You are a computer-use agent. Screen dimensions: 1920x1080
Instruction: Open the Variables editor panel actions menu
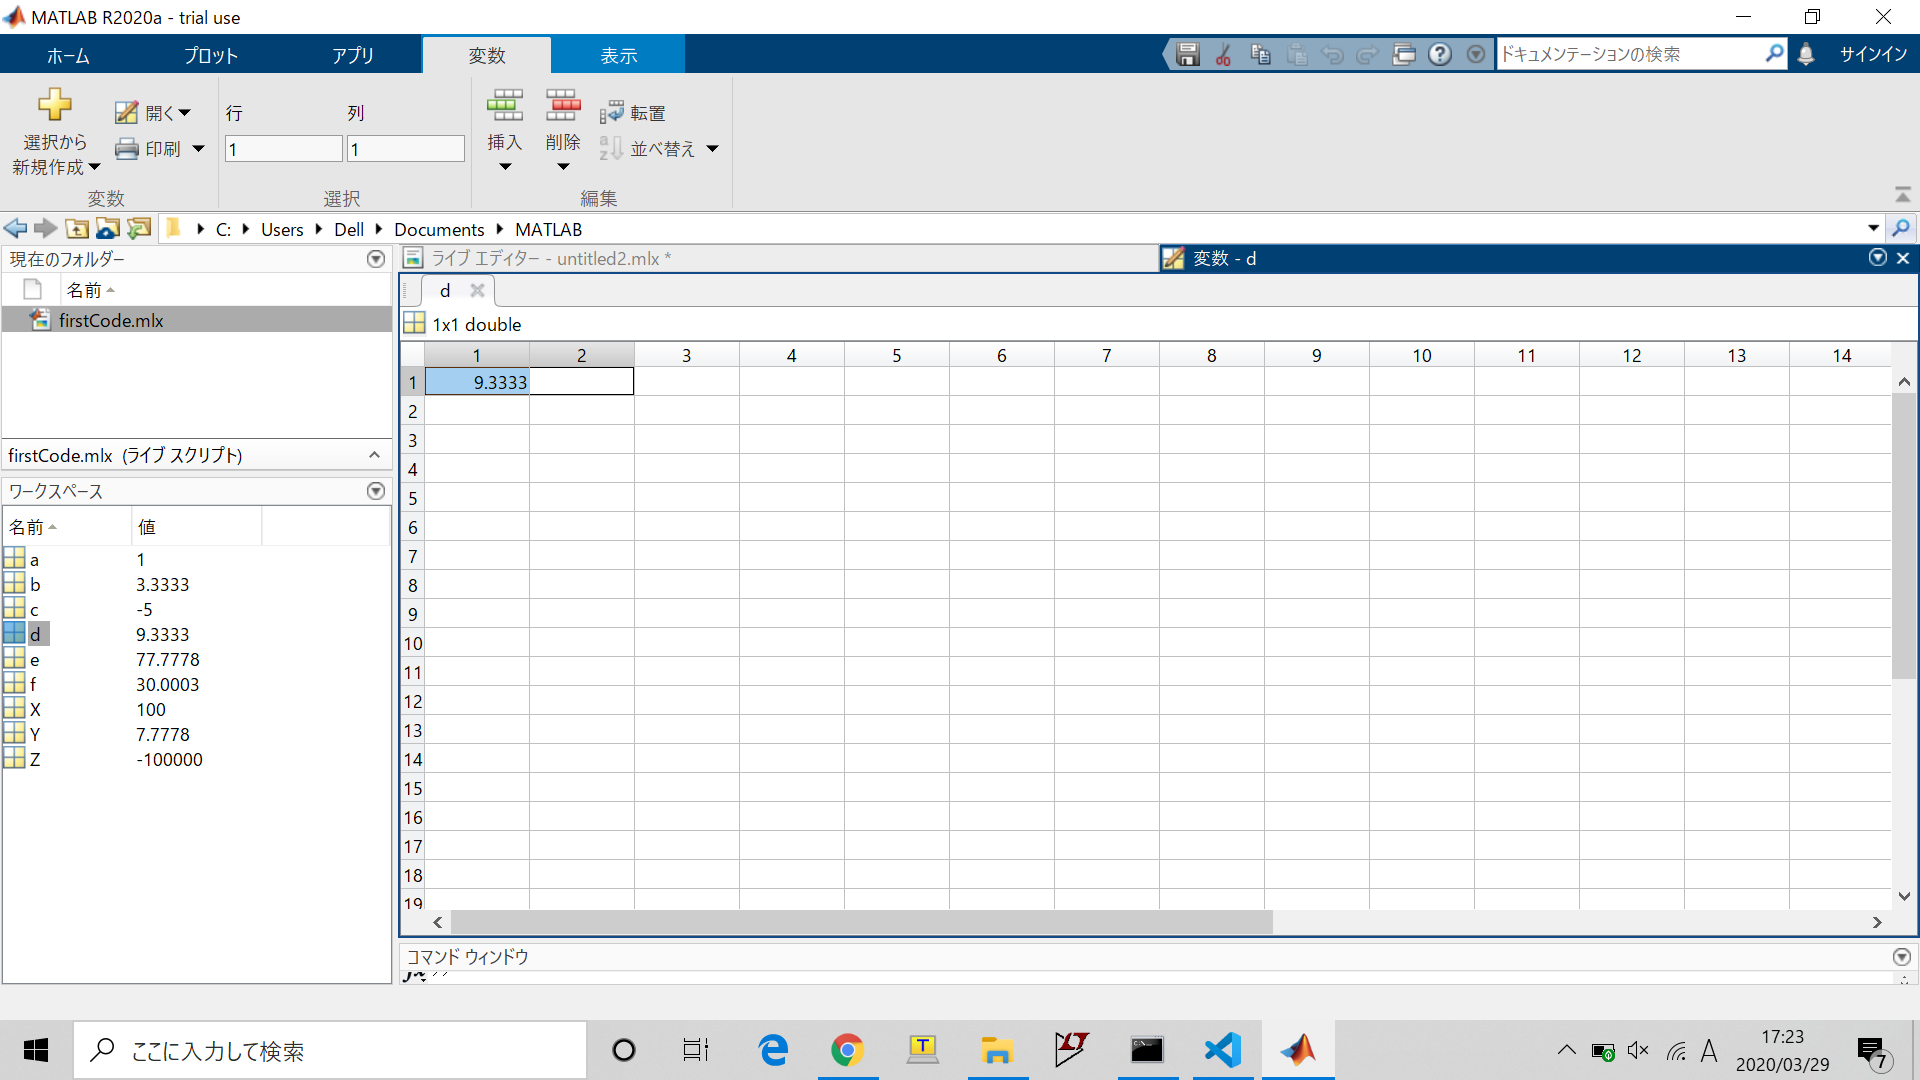pos(1878,258)
